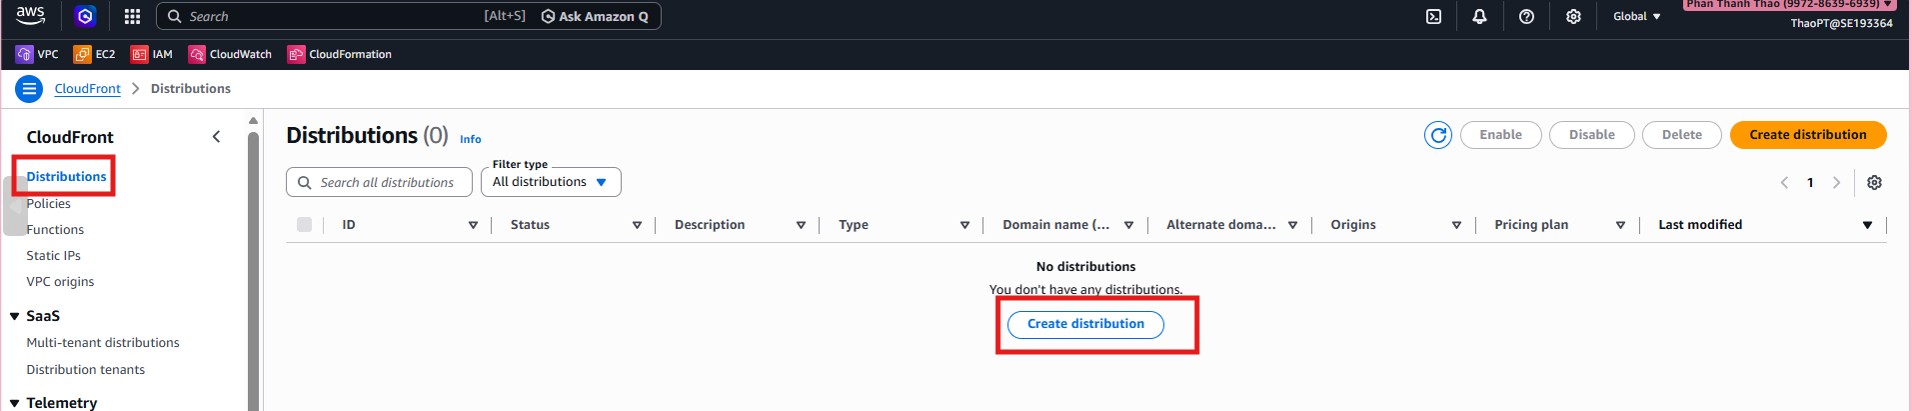Click the hamburger navigation menu icon
Image resolution: width=1912 pixels, height=411 pixels.
point(29,89)
